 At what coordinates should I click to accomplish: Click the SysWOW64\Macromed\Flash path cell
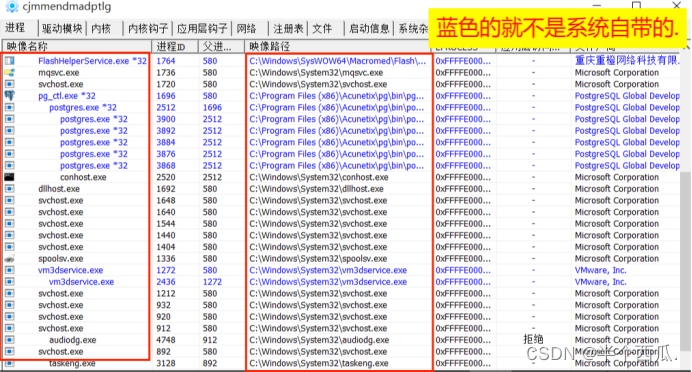click(338, 61)
